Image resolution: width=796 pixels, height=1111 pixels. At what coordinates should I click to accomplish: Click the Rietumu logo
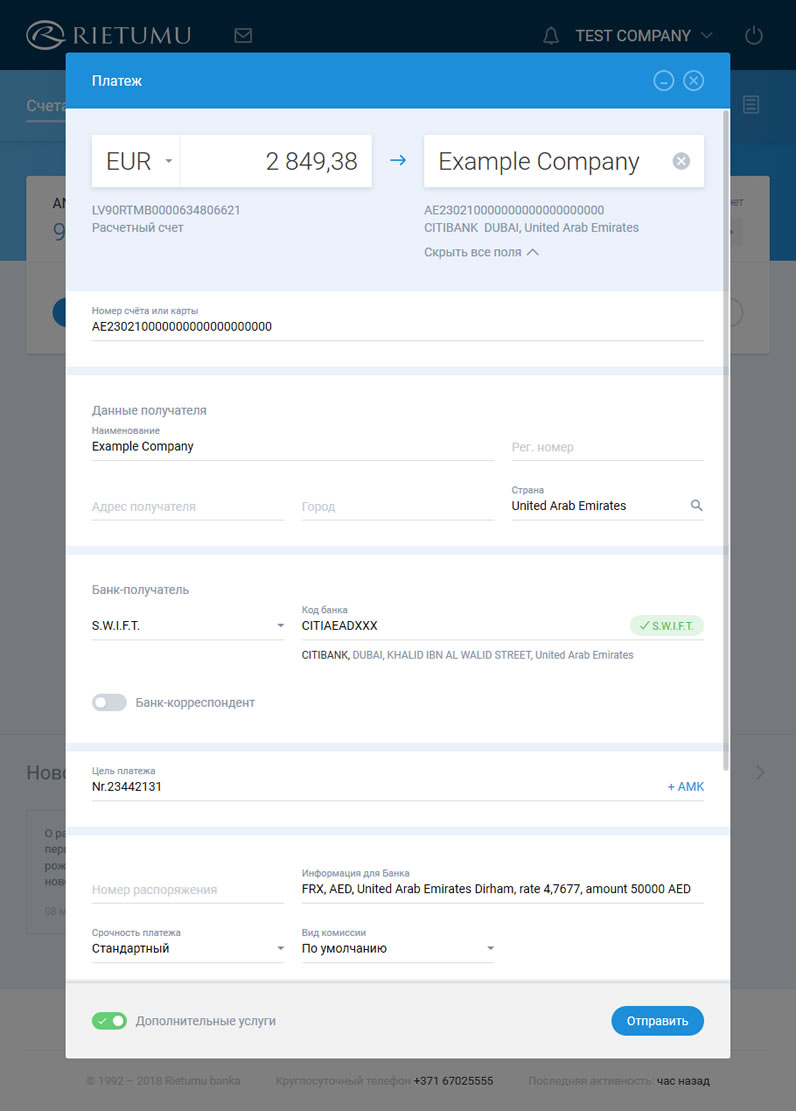pos(108,36)
